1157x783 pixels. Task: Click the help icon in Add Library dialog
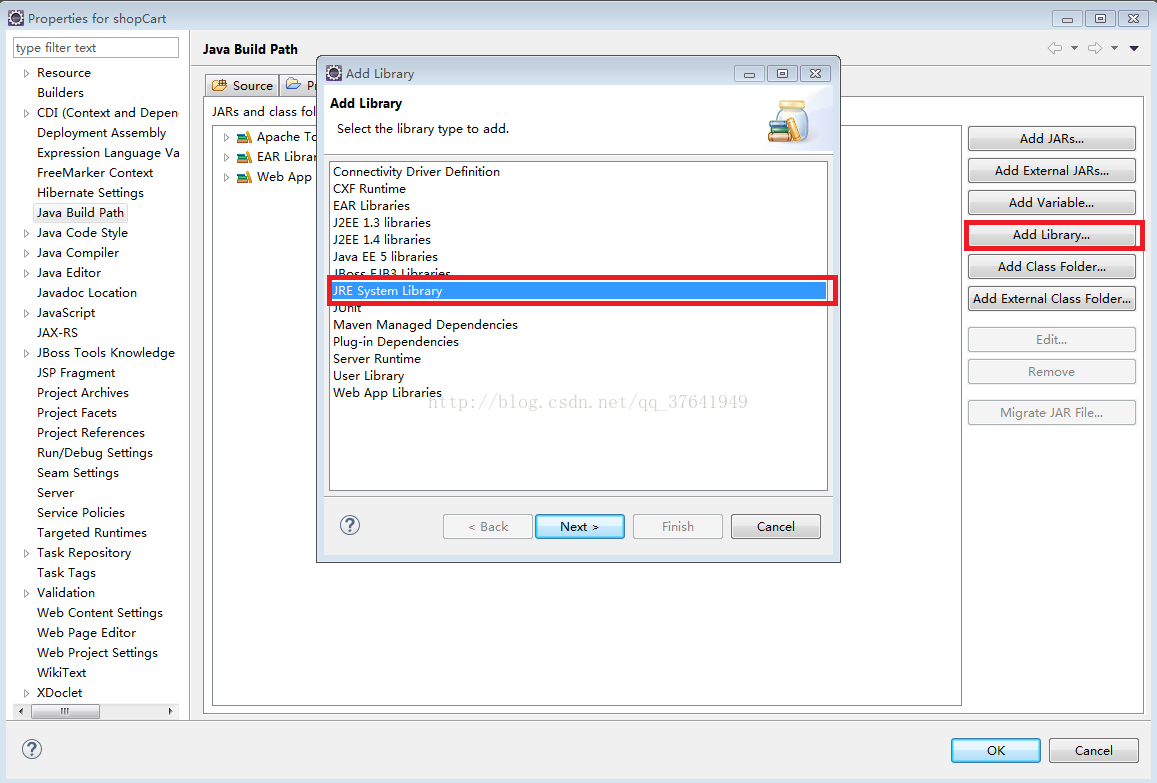click(350, 525)
